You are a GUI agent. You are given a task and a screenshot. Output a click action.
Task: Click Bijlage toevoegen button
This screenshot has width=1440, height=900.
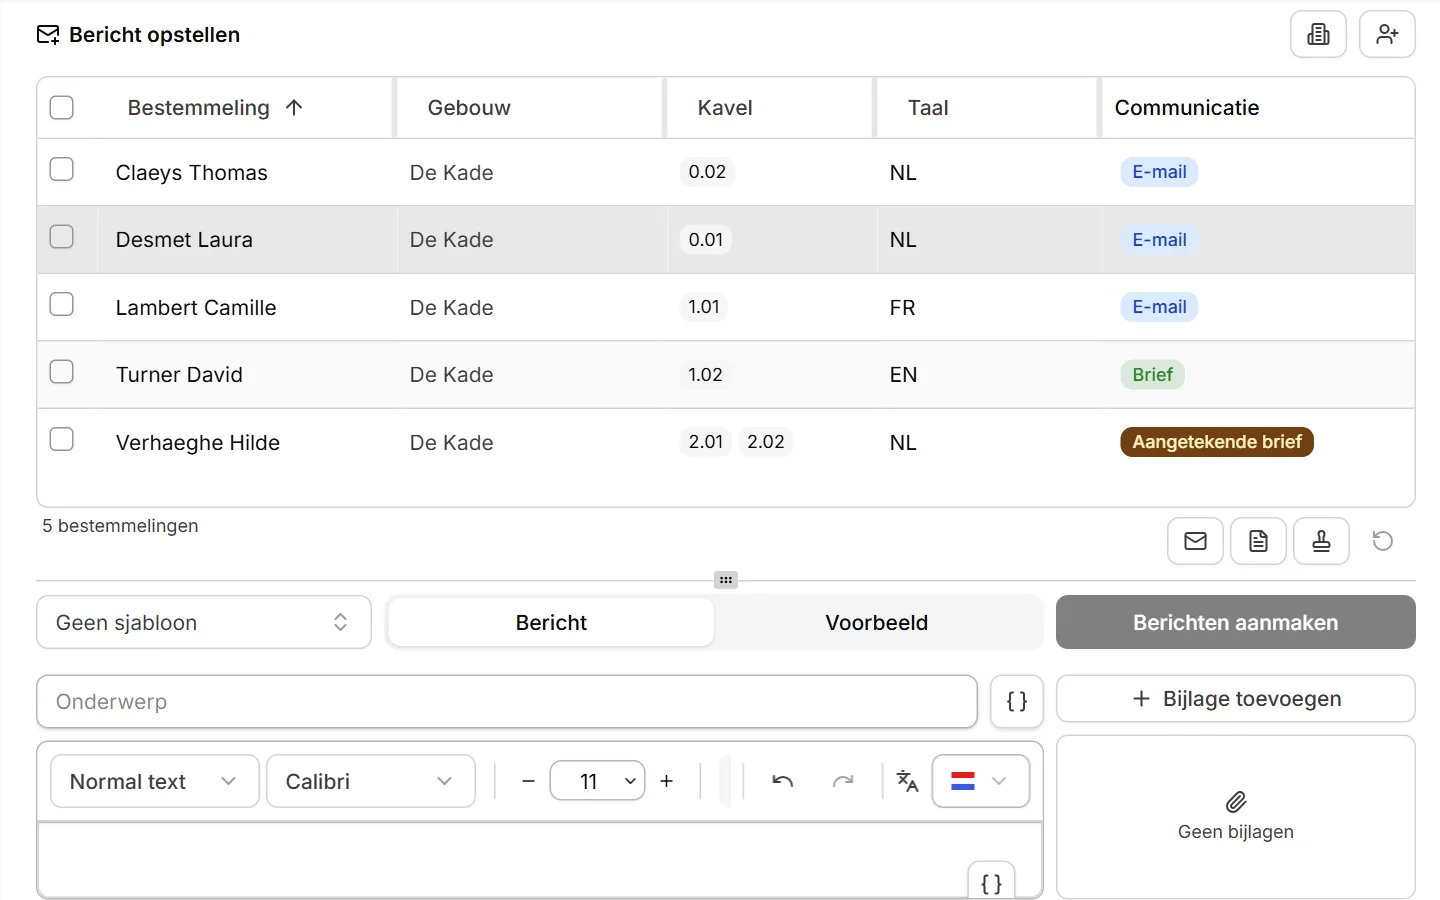tap(1236, 699)
